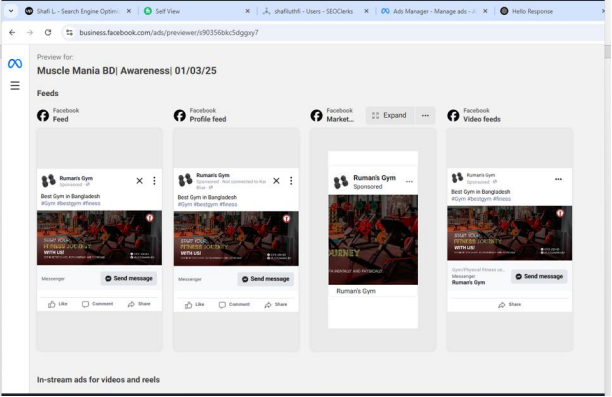This screenshot has height=397, width=612.
Task: Click Ruman's Gym avatar in Video feeds preview
Action: (457, 178)
